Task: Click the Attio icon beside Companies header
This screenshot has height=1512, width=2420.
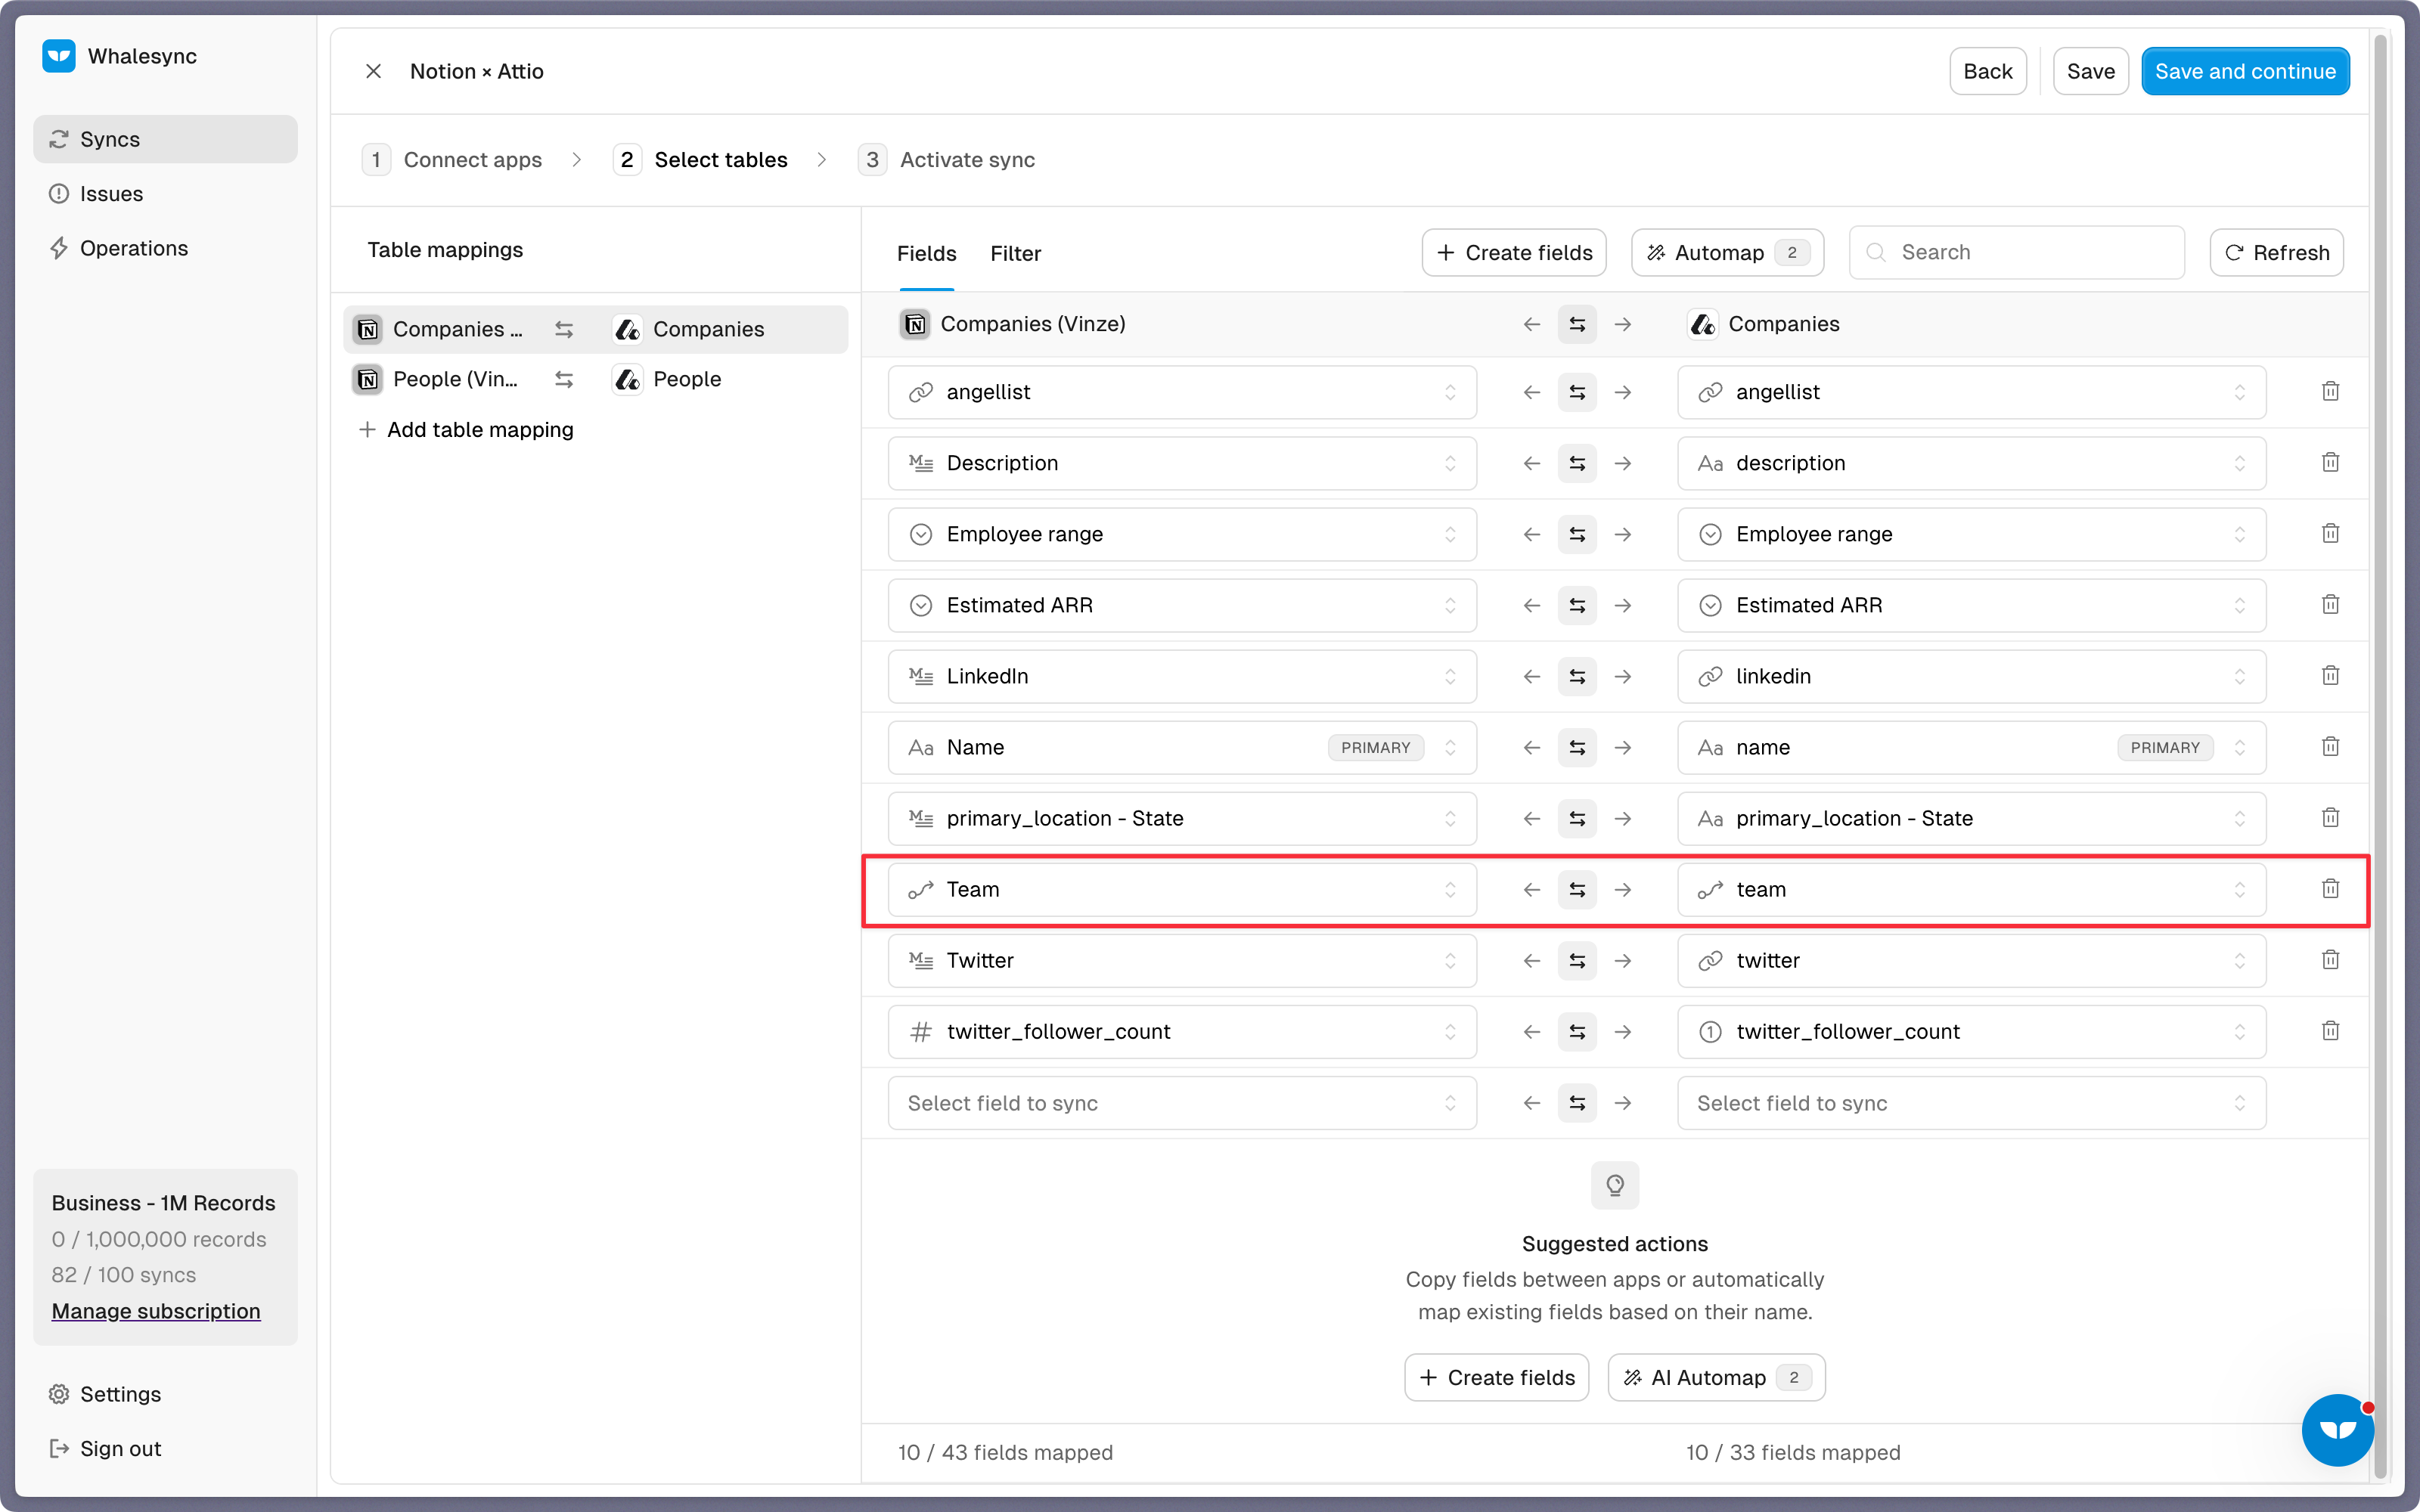Action: (x=1703, y=324)
